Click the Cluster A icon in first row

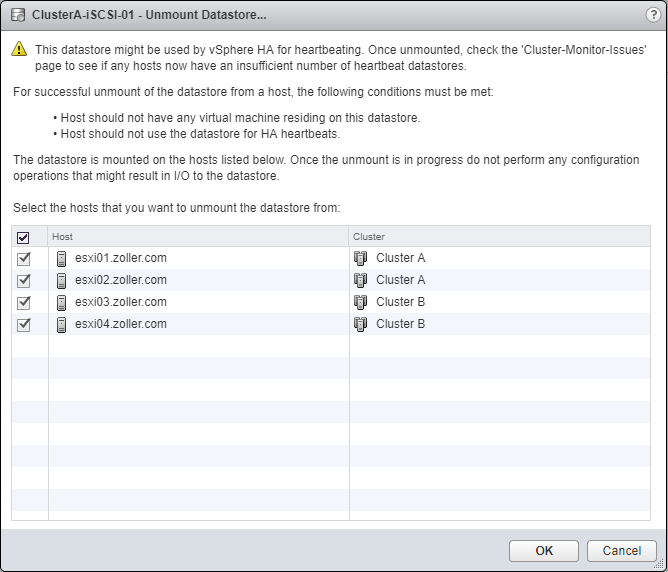(361, 258)
